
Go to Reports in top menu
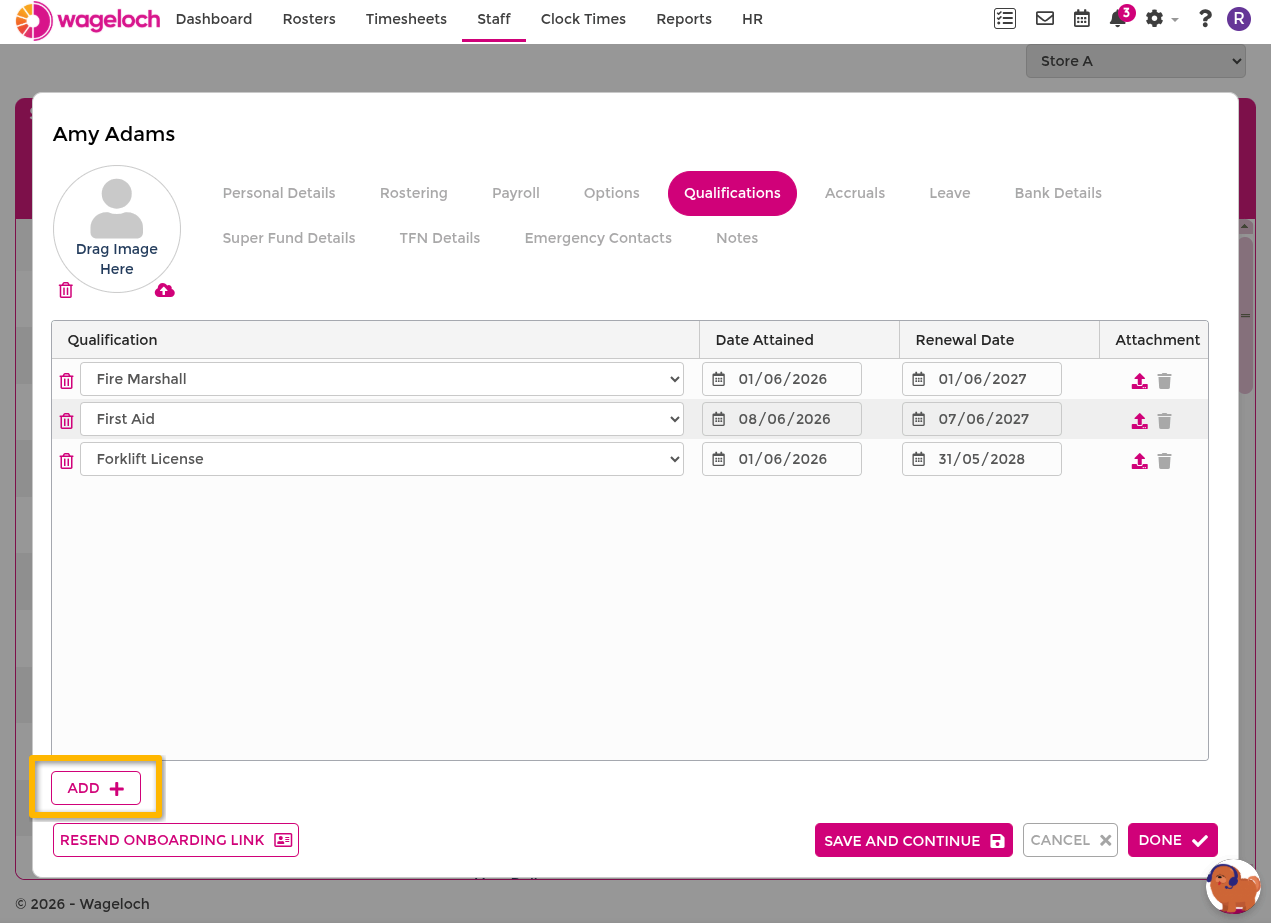(684, 19)
